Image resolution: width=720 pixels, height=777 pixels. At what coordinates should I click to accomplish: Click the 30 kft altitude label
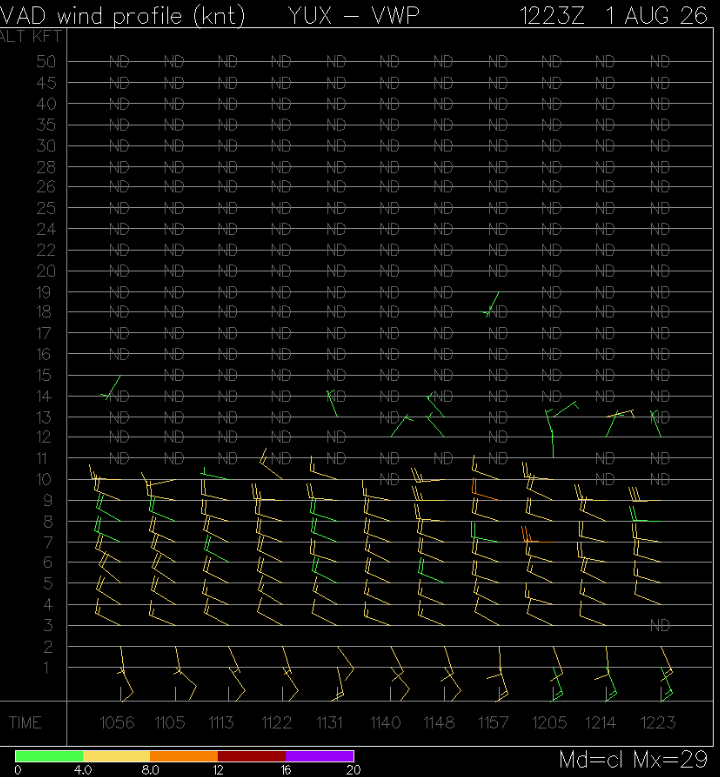[x=46, y=146]
